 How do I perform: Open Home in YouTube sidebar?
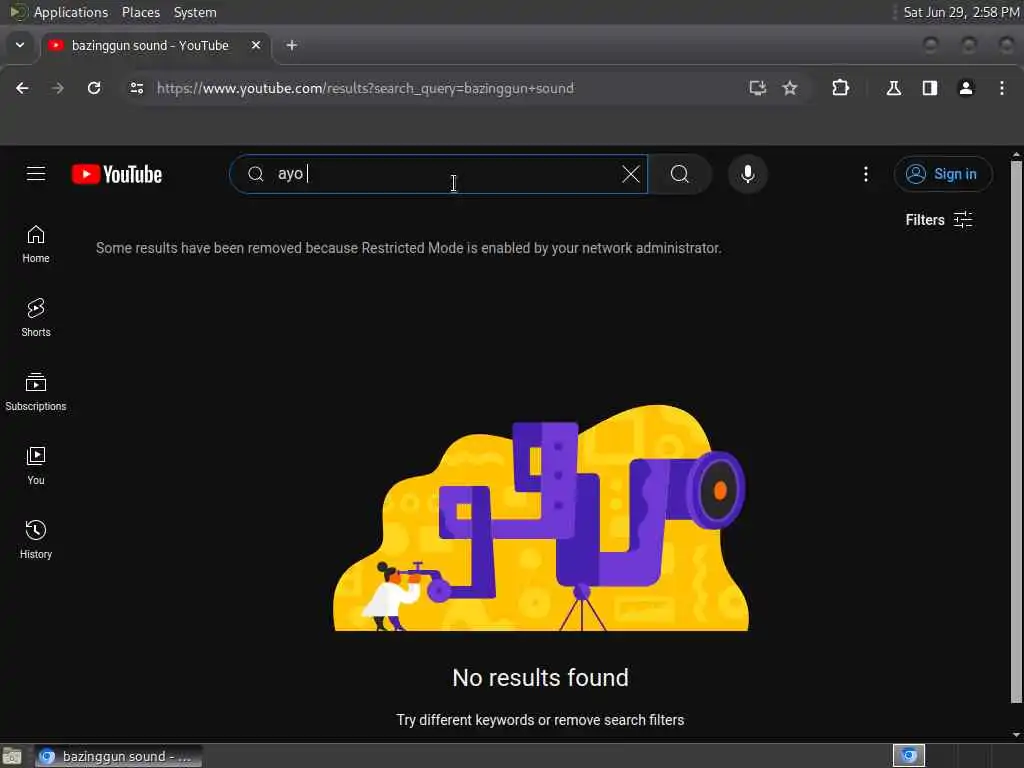coord(36,244)
